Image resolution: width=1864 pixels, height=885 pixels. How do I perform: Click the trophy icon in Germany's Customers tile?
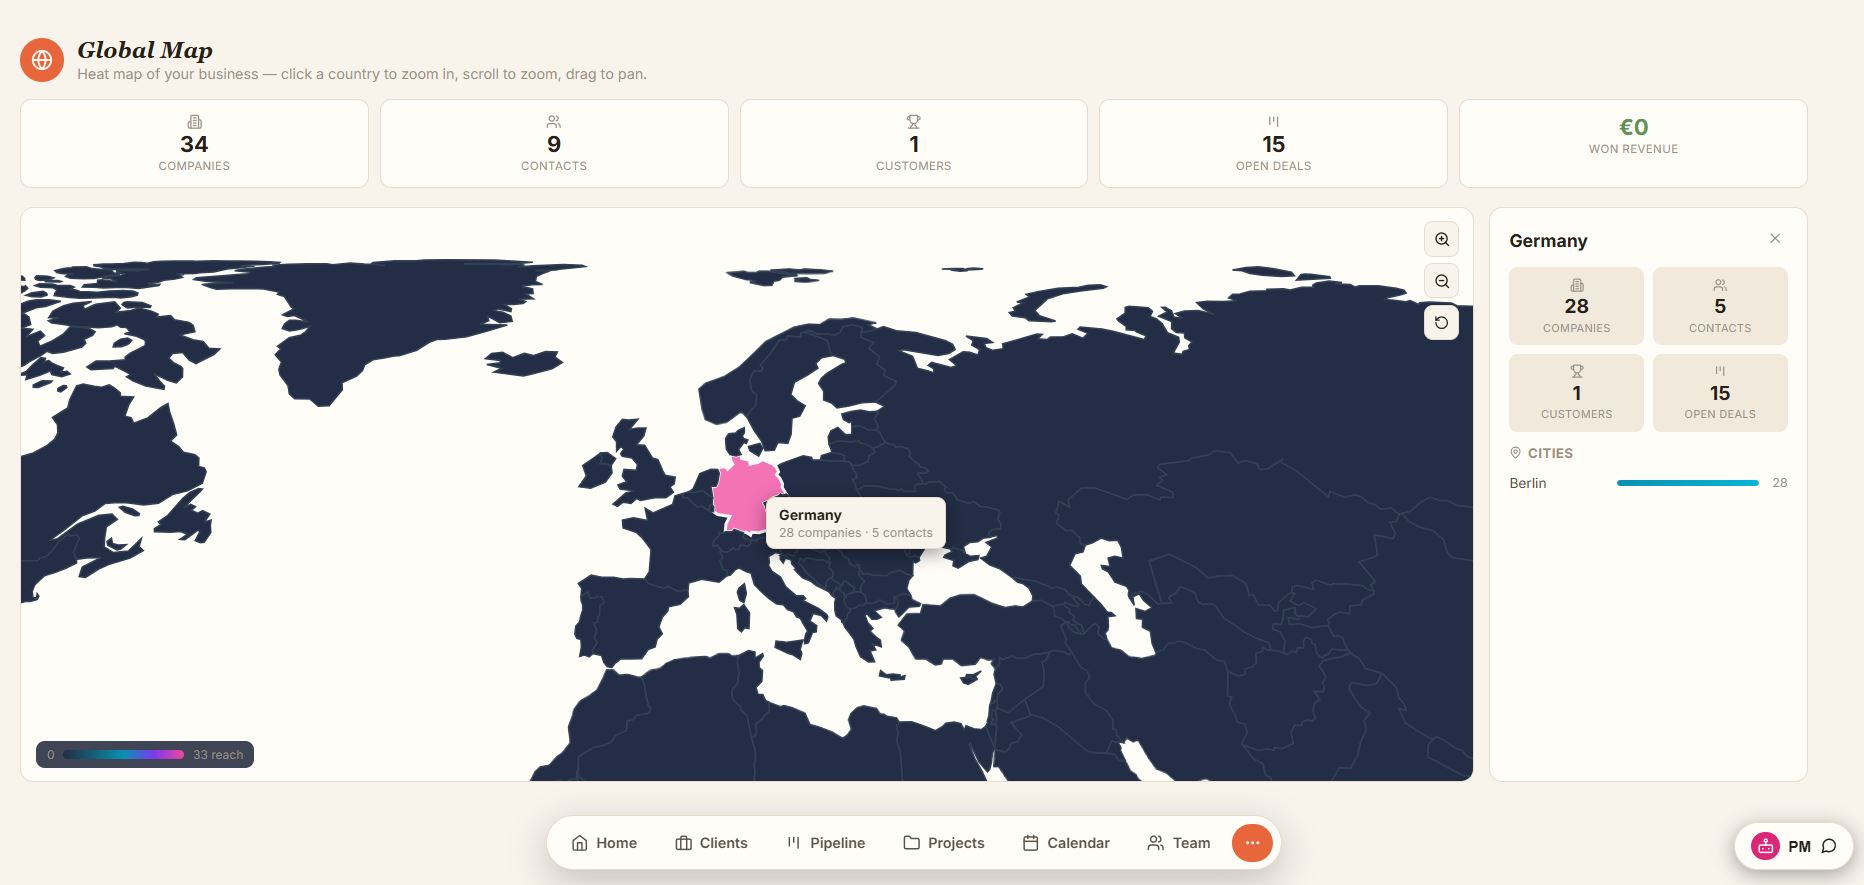point(1577,371)
